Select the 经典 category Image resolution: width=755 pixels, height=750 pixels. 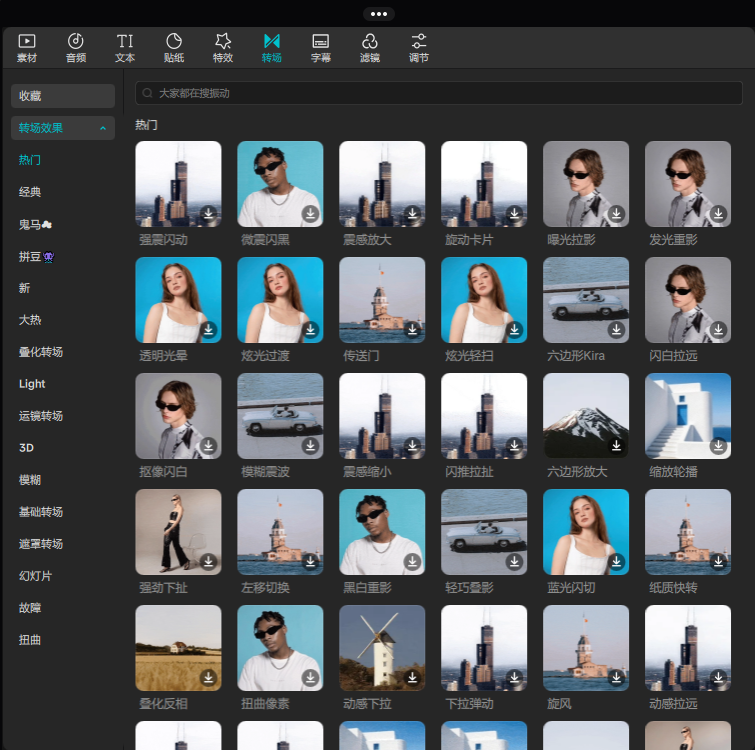[30, 192]
